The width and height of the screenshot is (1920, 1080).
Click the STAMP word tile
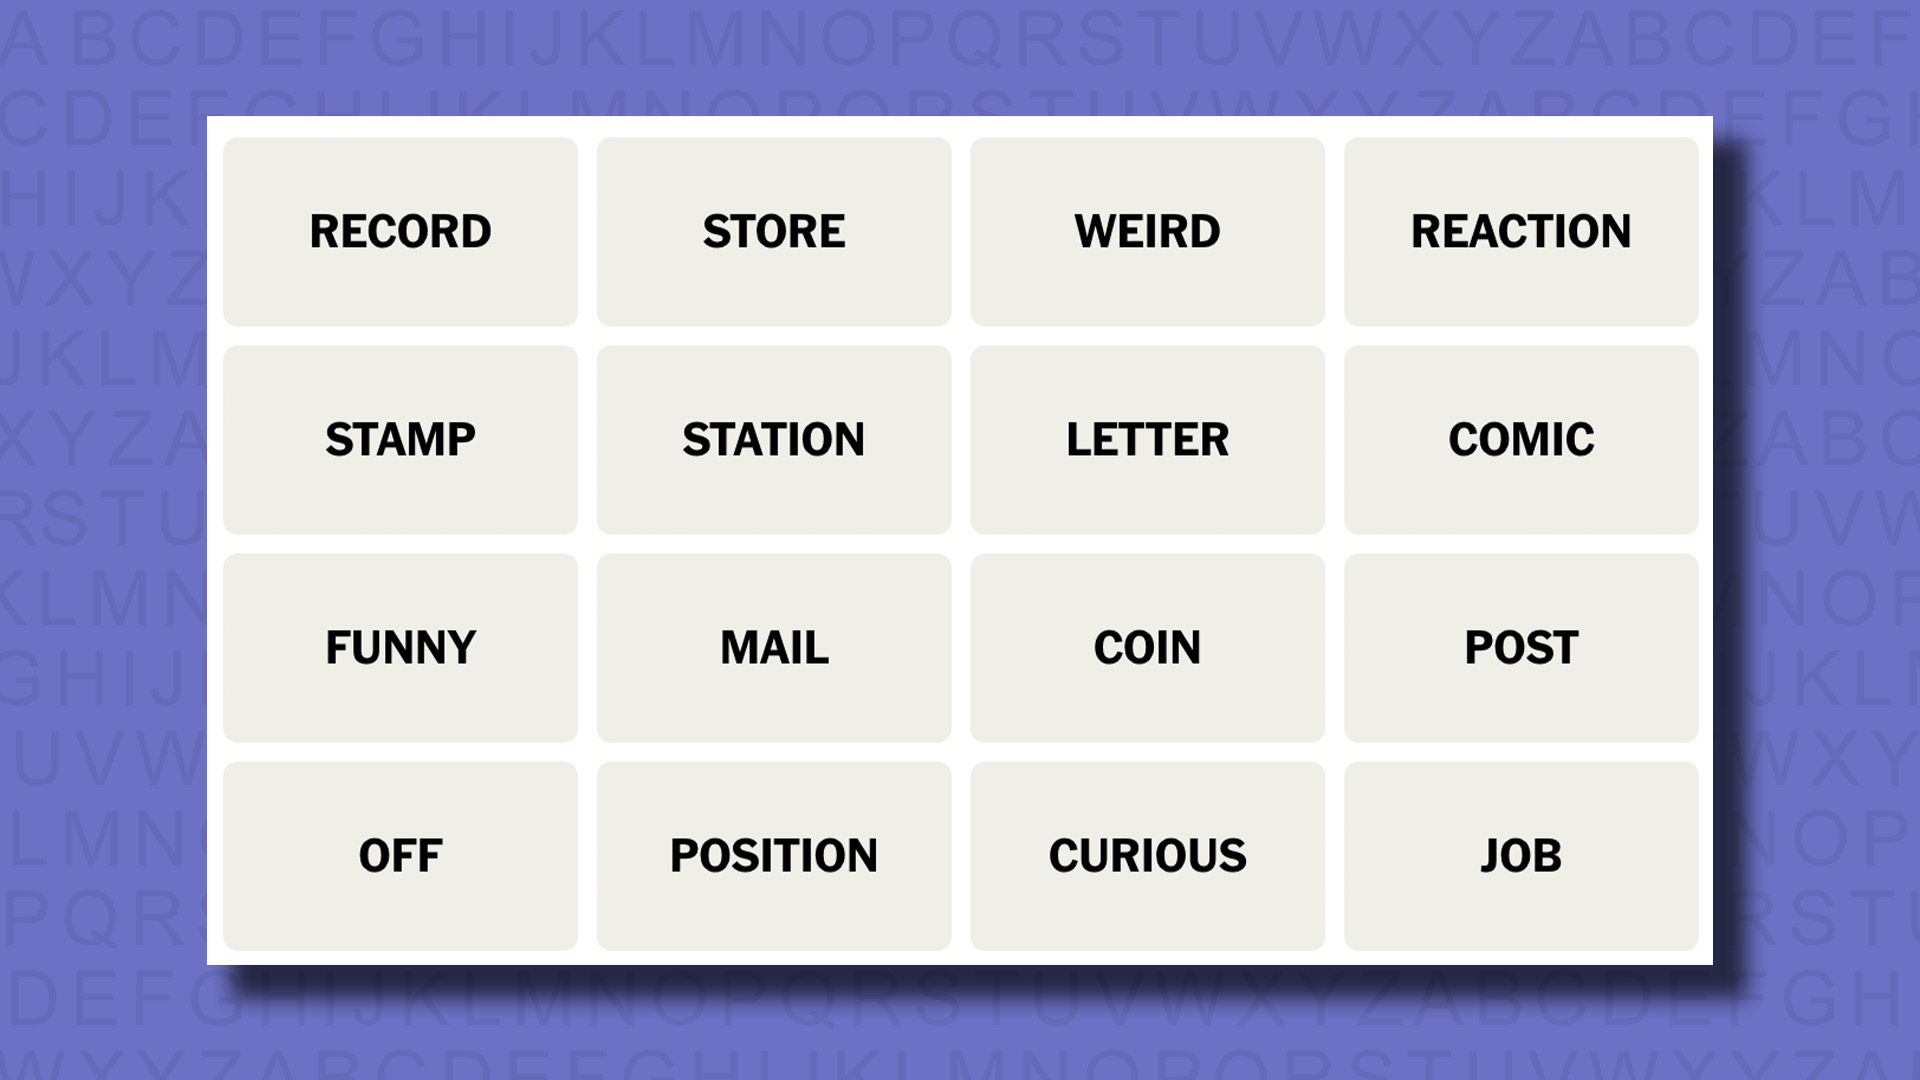click(400, 438)
